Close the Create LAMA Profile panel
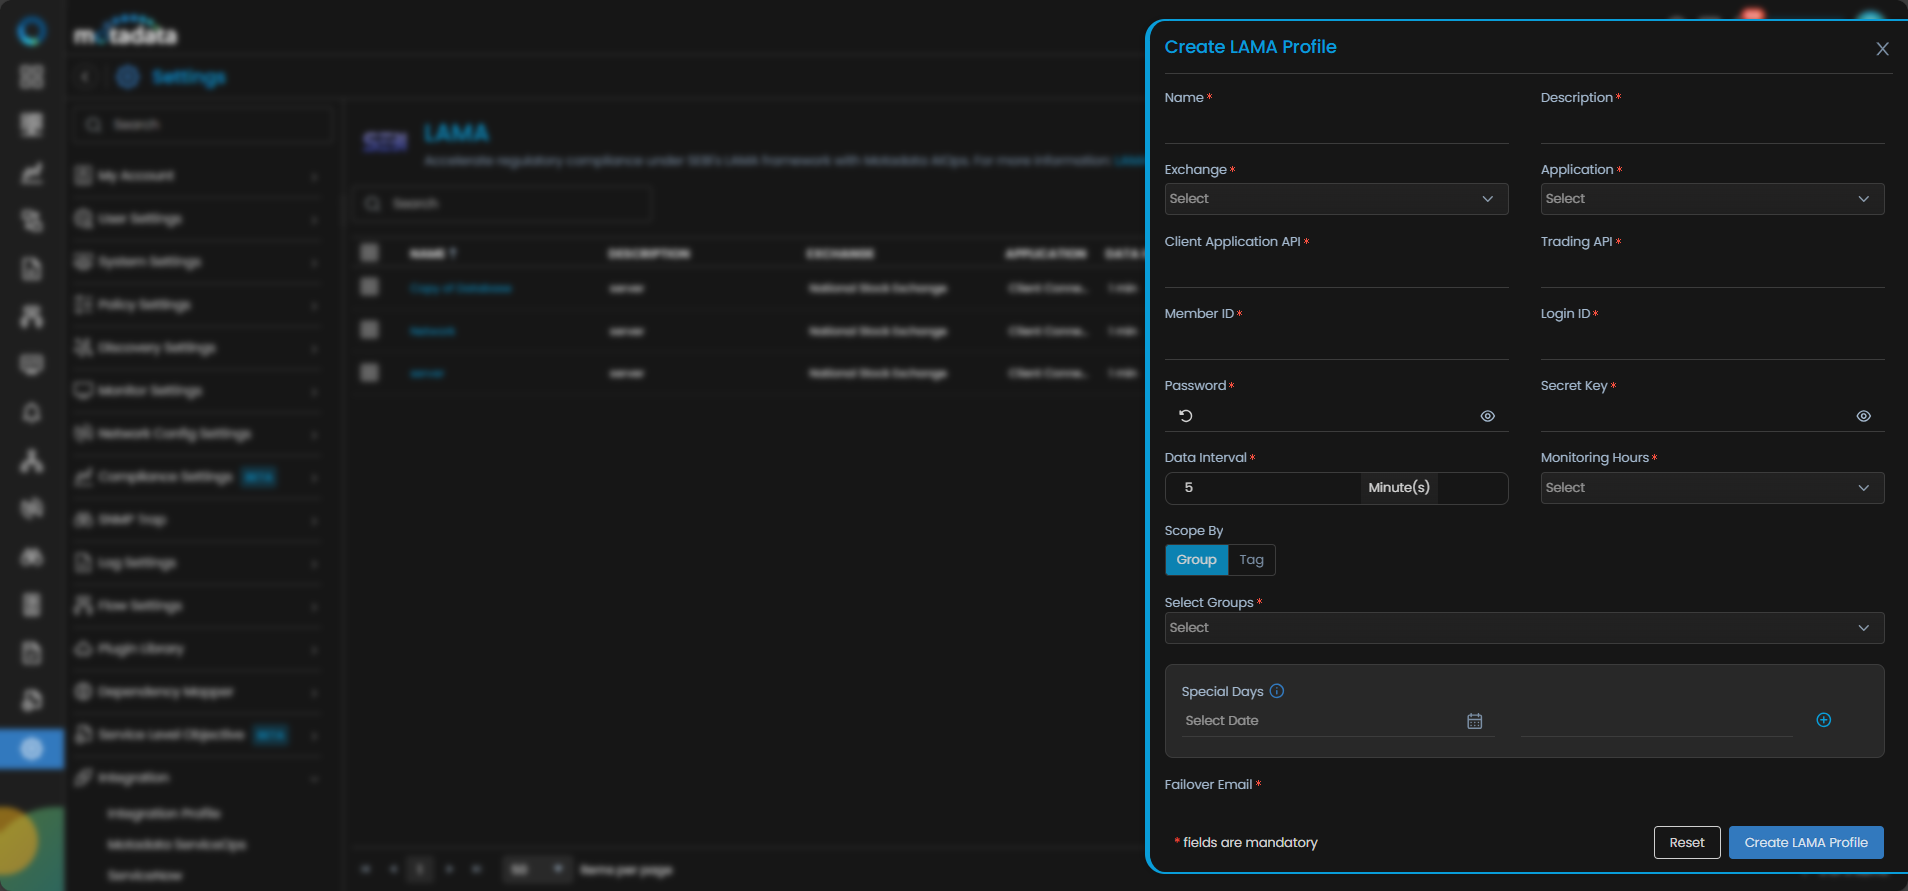Viewport: 1908px width, 891px height. point(1882,49)
